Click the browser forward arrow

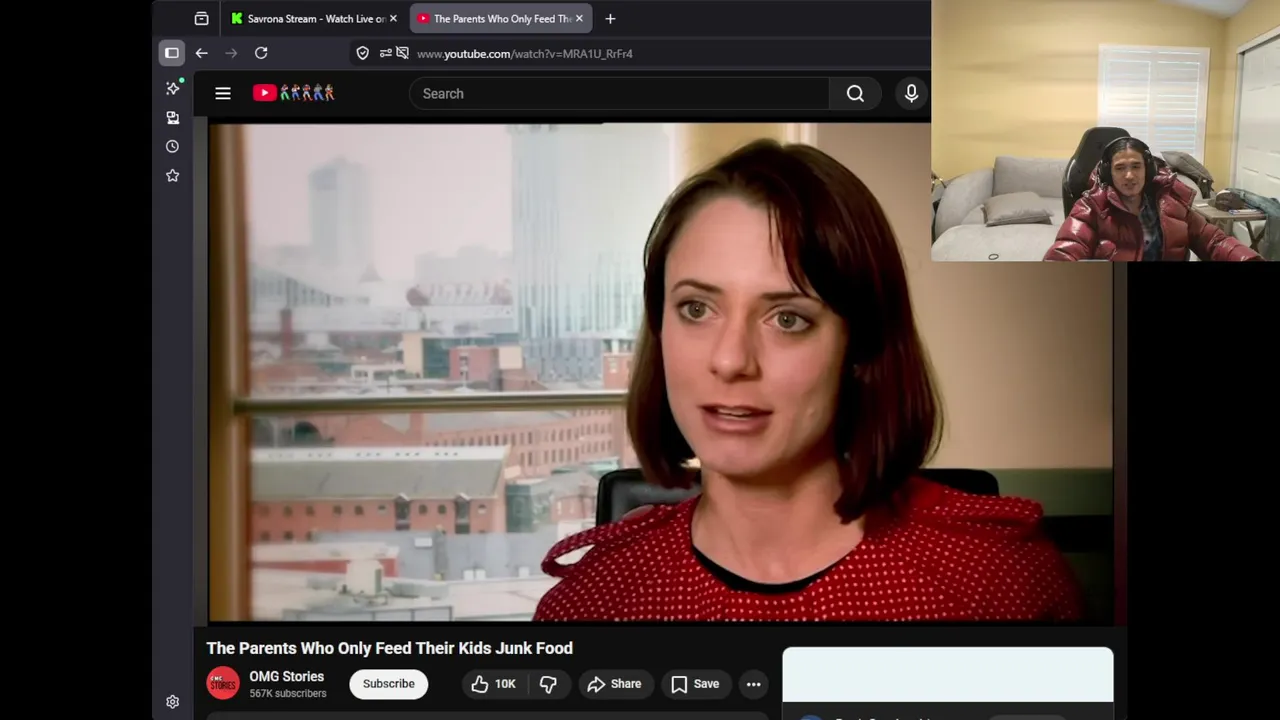(231, 53)
